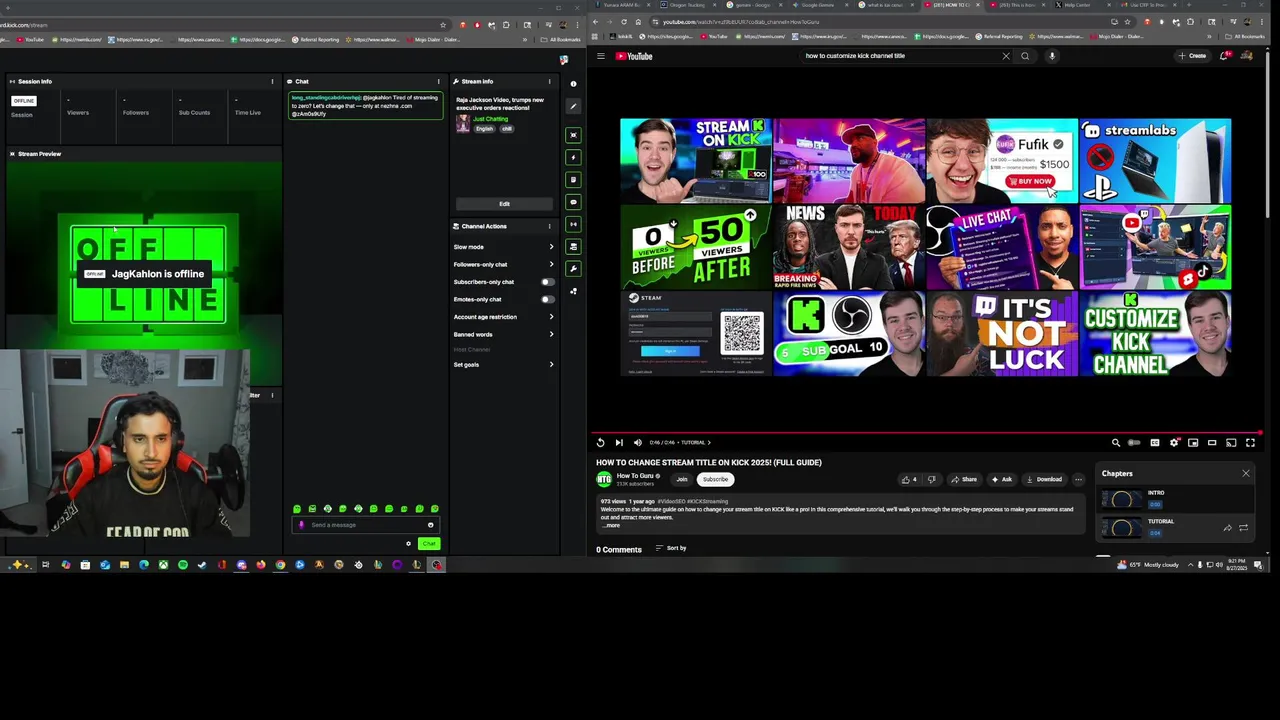1280x720 pixels.
Task: Click the wrench icon in Kick sidebar
Action: click(573, 269)
